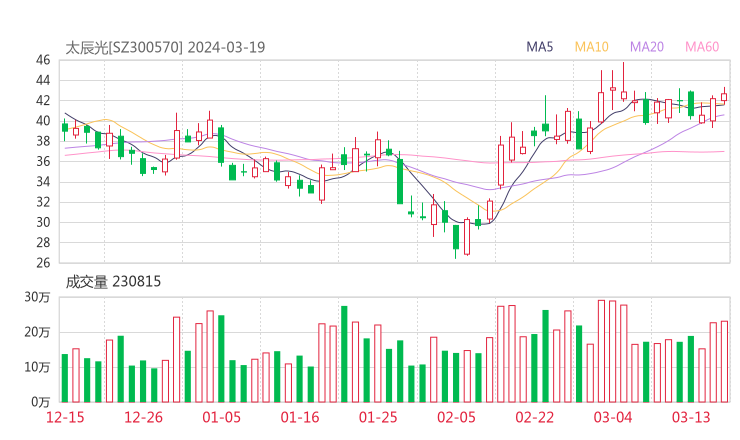Click the MA60 legend label
740x440 pixels.
point(702,47)
